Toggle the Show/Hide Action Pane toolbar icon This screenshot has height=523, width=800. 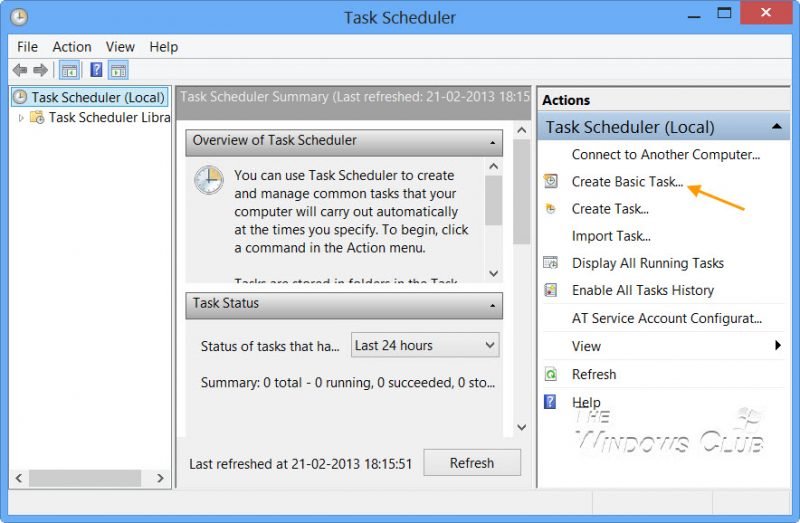click(x=118, y=70)
